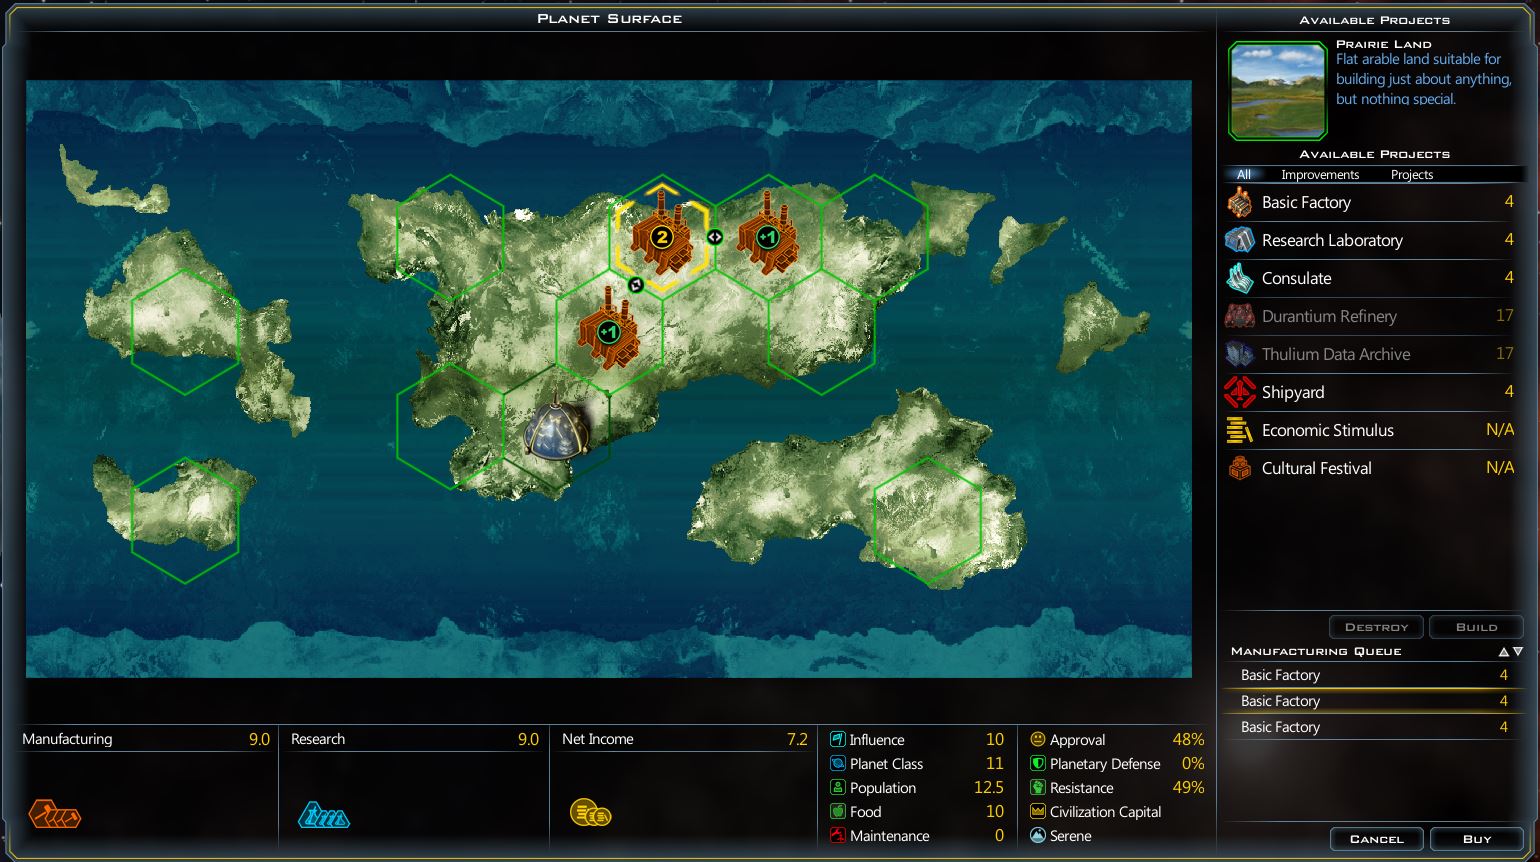Image resolution: width=1540 pixels, height=862 pixels.
Task: Open the Projects filter tab
Action: 1412,175
